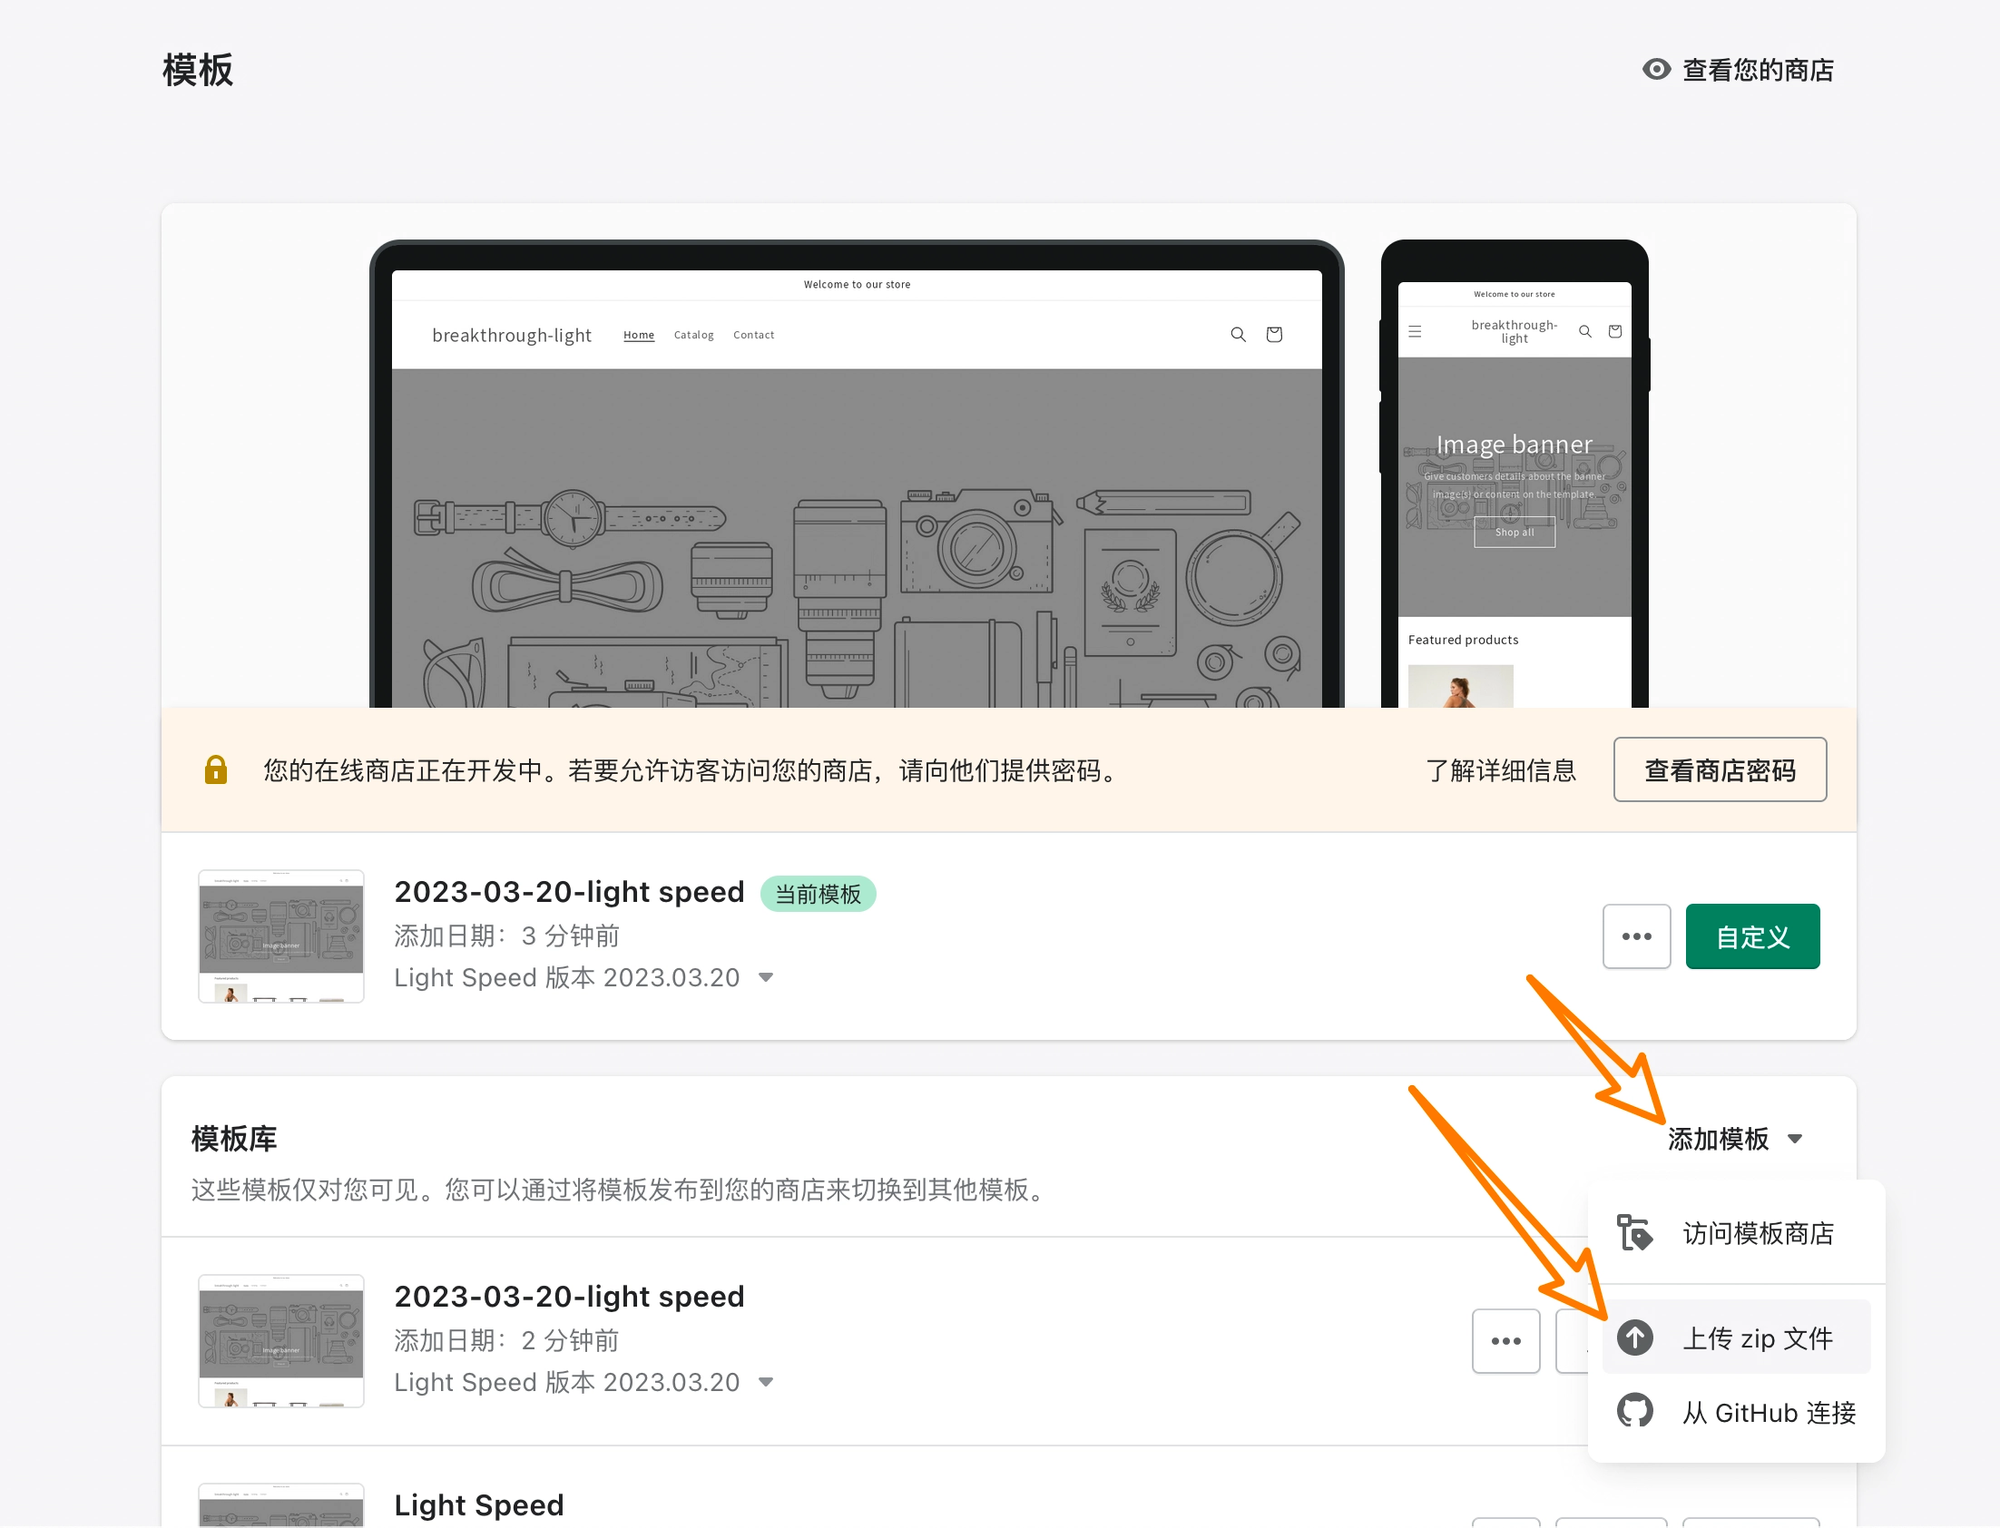The height and width of the screenshot is (1528, 2000).
Task: Click the cart icon in the desktop theme preview
Action: tap(1274, 334)
